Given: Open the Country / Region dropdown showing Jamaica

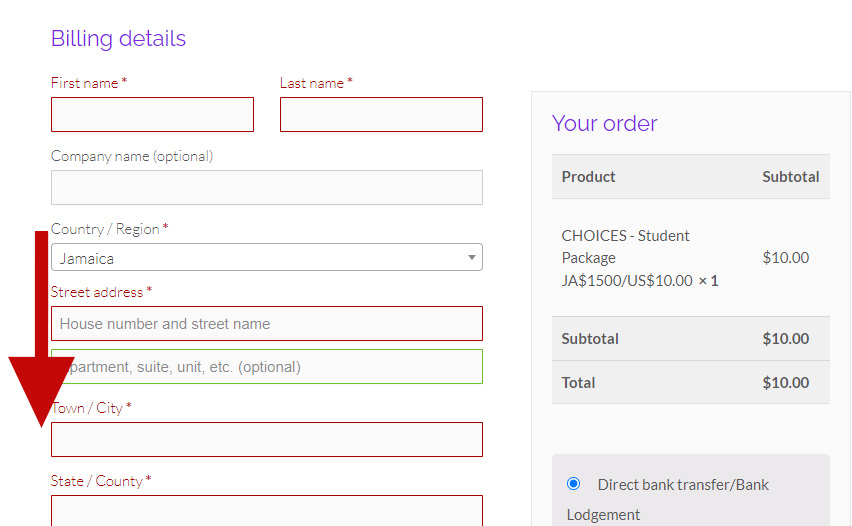Looking at the screenshot, I should [260, 258].
